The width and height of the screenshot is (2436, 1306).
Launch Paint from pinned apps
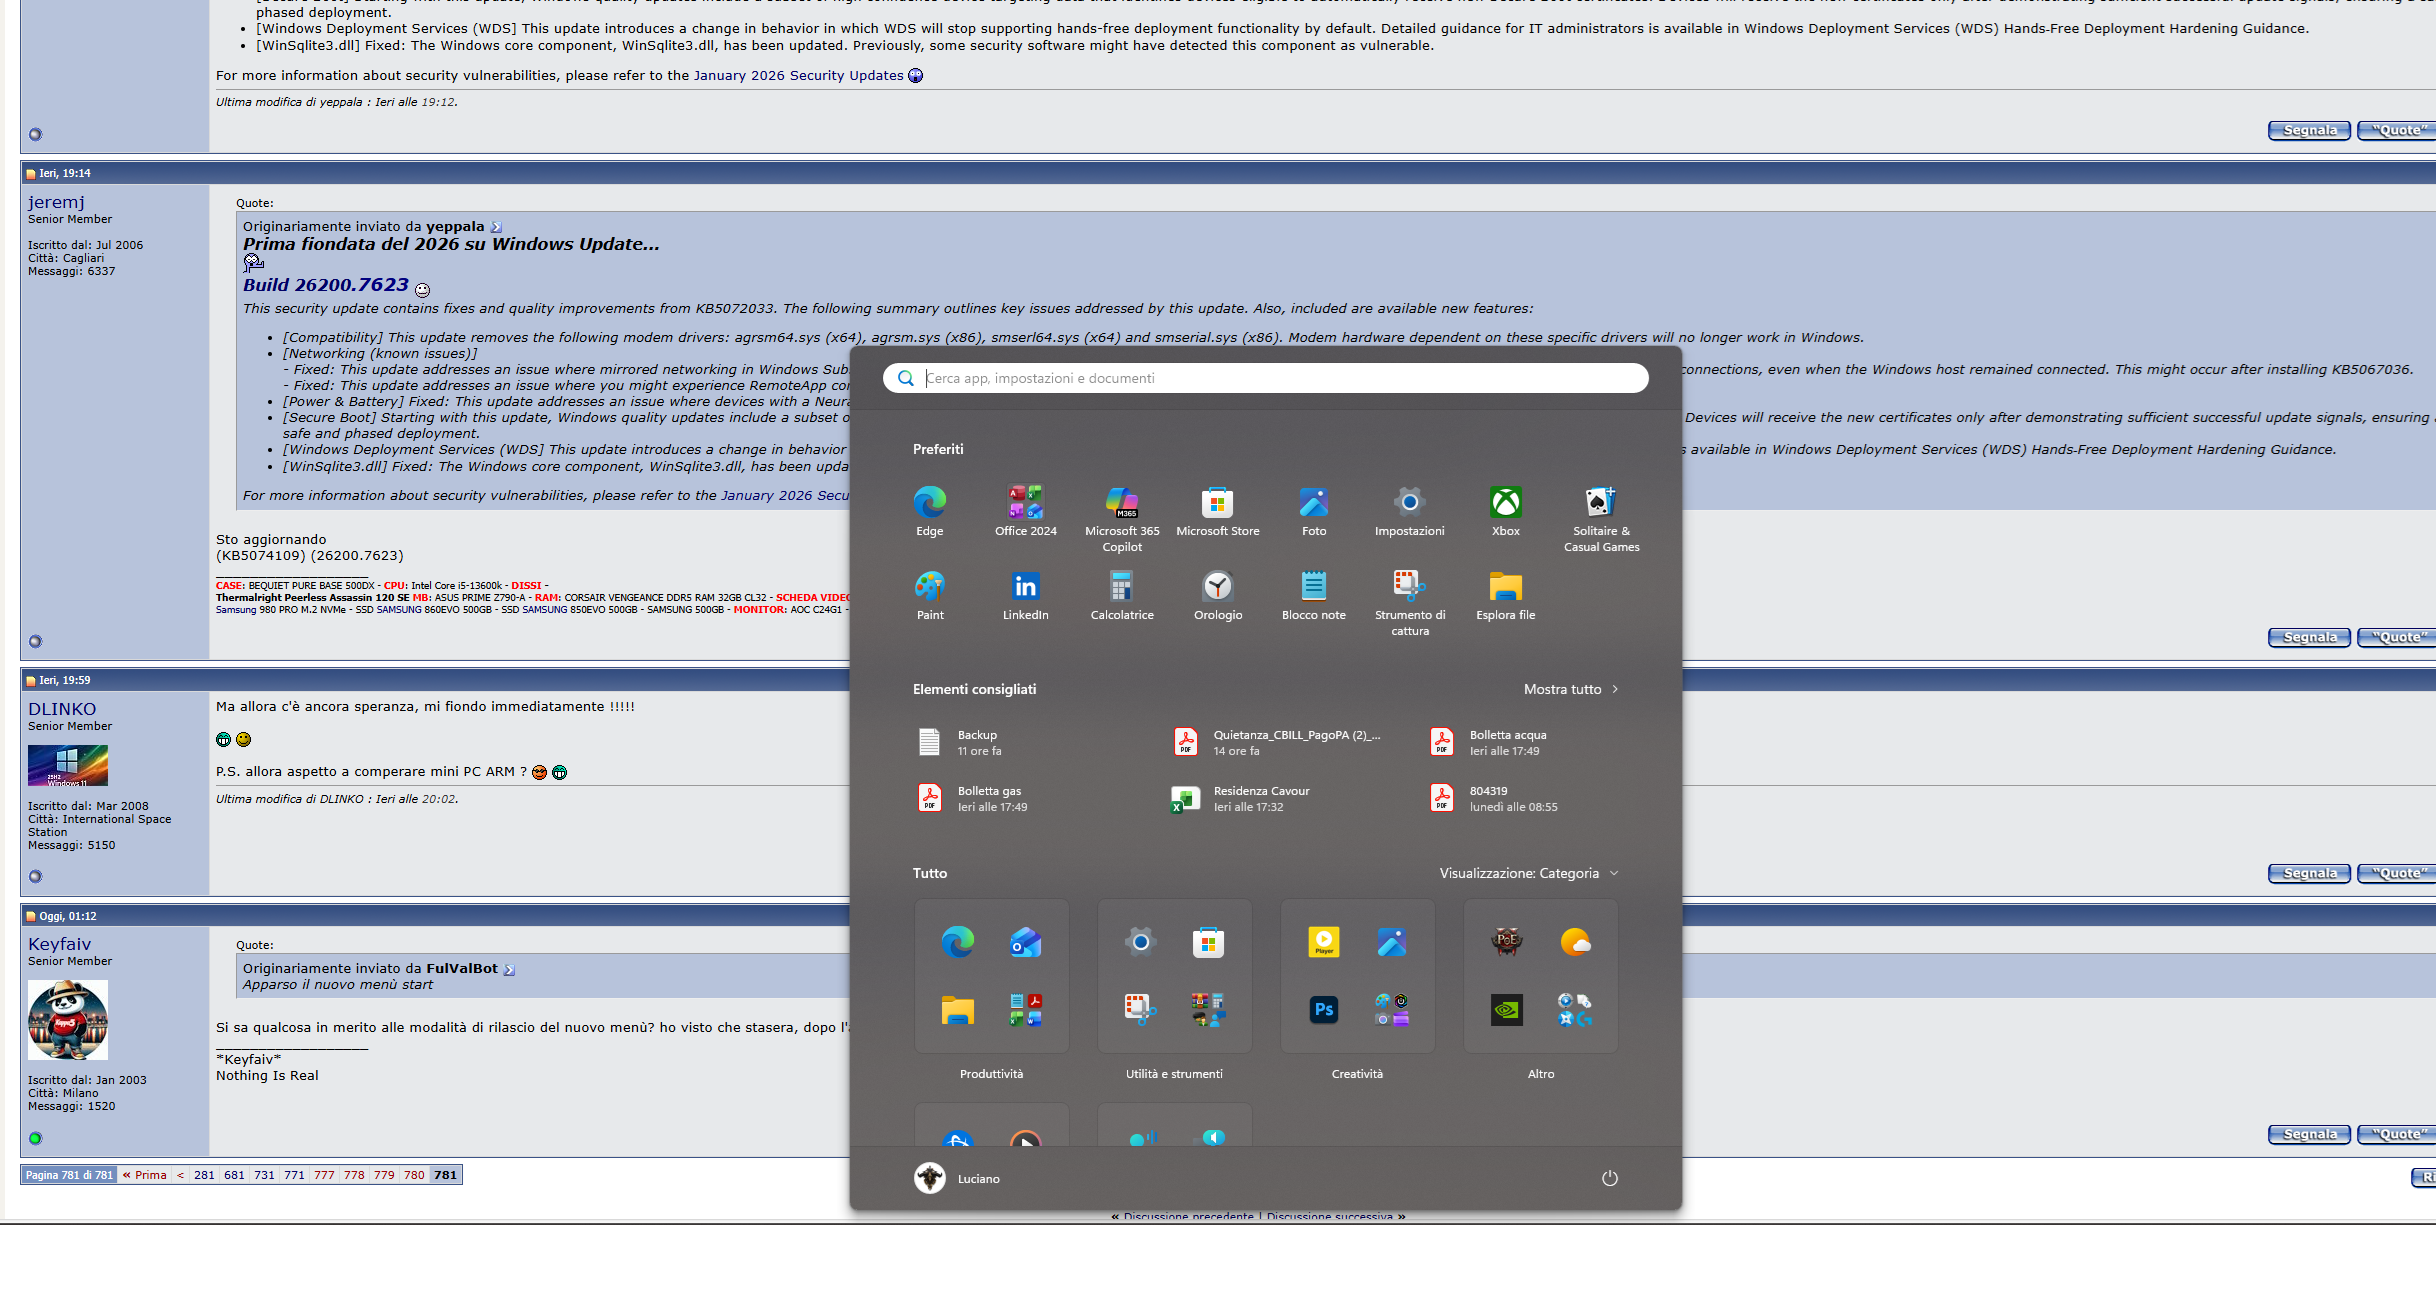click(x=929, y=587)
